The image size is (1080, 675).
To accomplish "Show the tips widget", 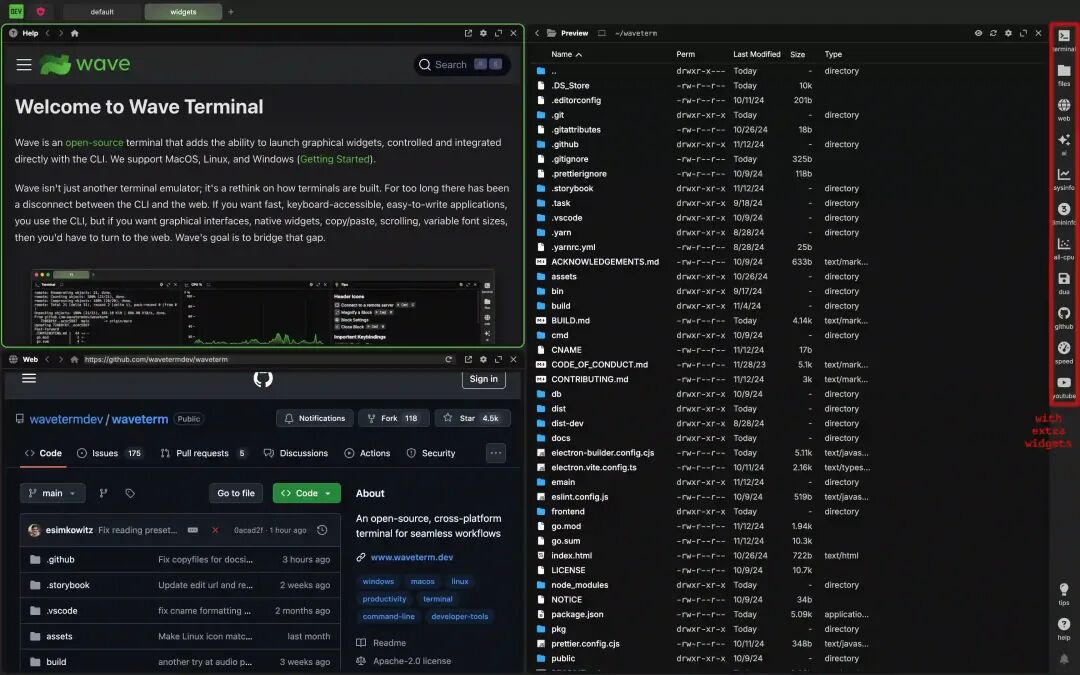I will pos(1063,593).
